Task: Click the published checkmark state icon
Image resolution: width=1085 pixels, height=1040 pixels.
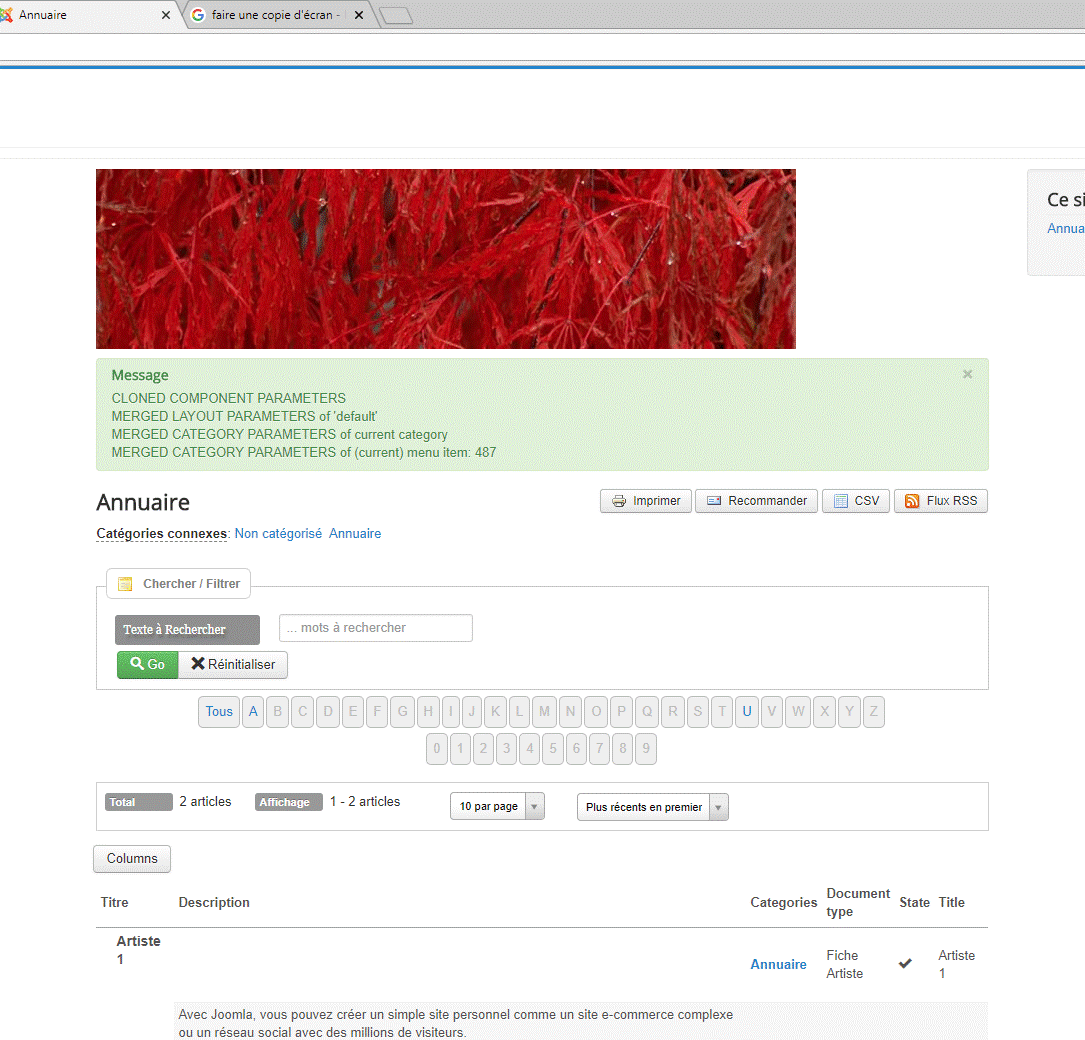Action: 905,963
